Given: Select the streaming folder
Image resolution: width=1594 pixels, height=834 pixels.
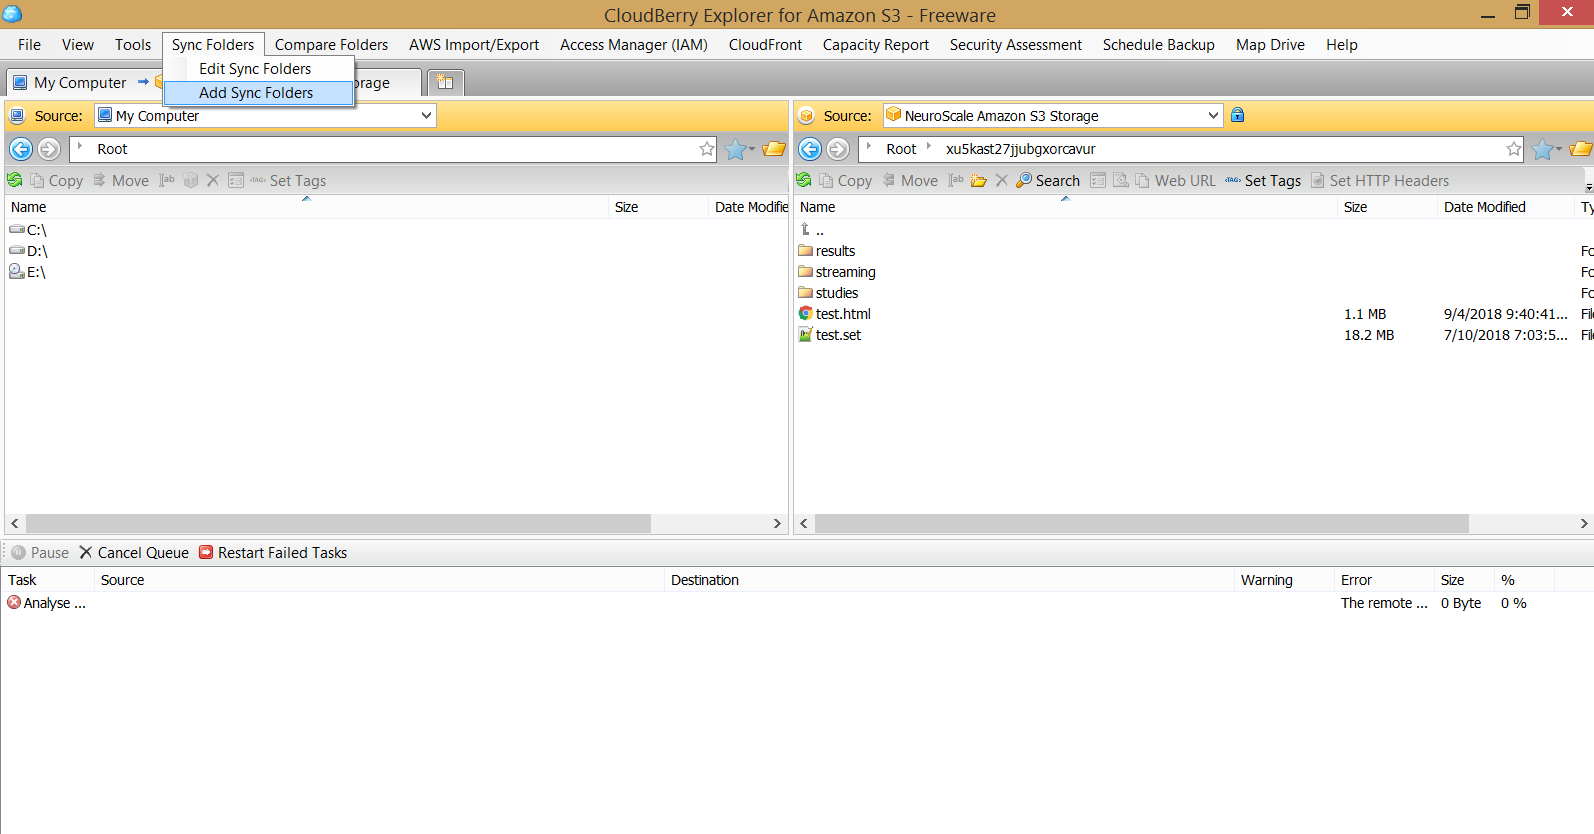Looking at the screenshot, I should [x=837, y=272].
